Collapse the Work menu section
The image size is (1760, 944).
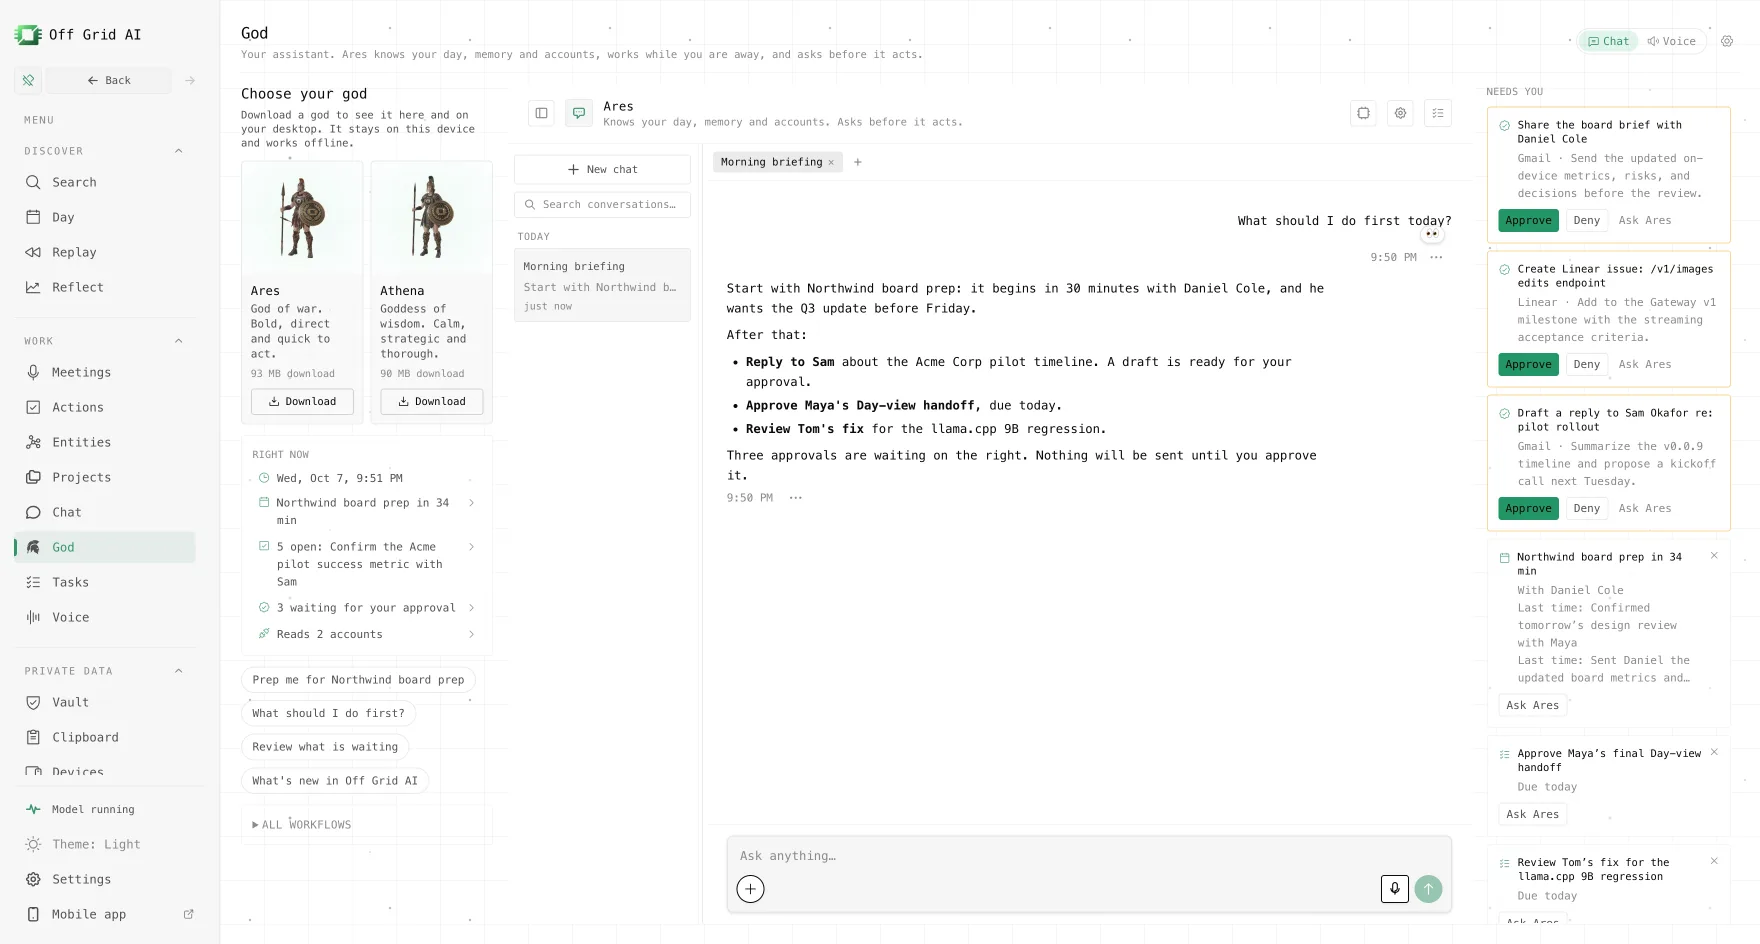click(x=179, y=341)
